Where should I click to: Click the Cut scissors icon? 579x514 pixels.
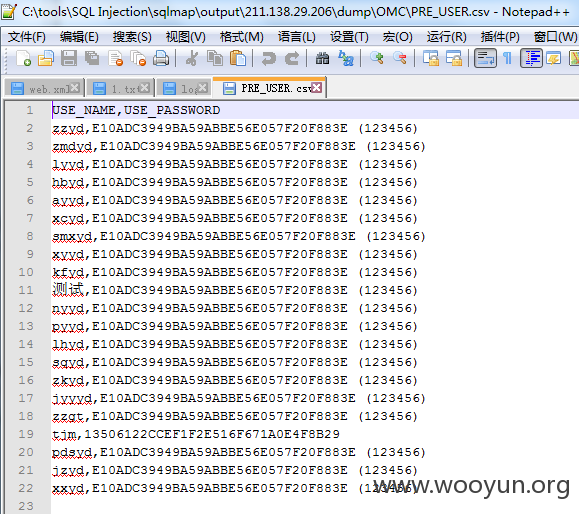coord(191,58)
